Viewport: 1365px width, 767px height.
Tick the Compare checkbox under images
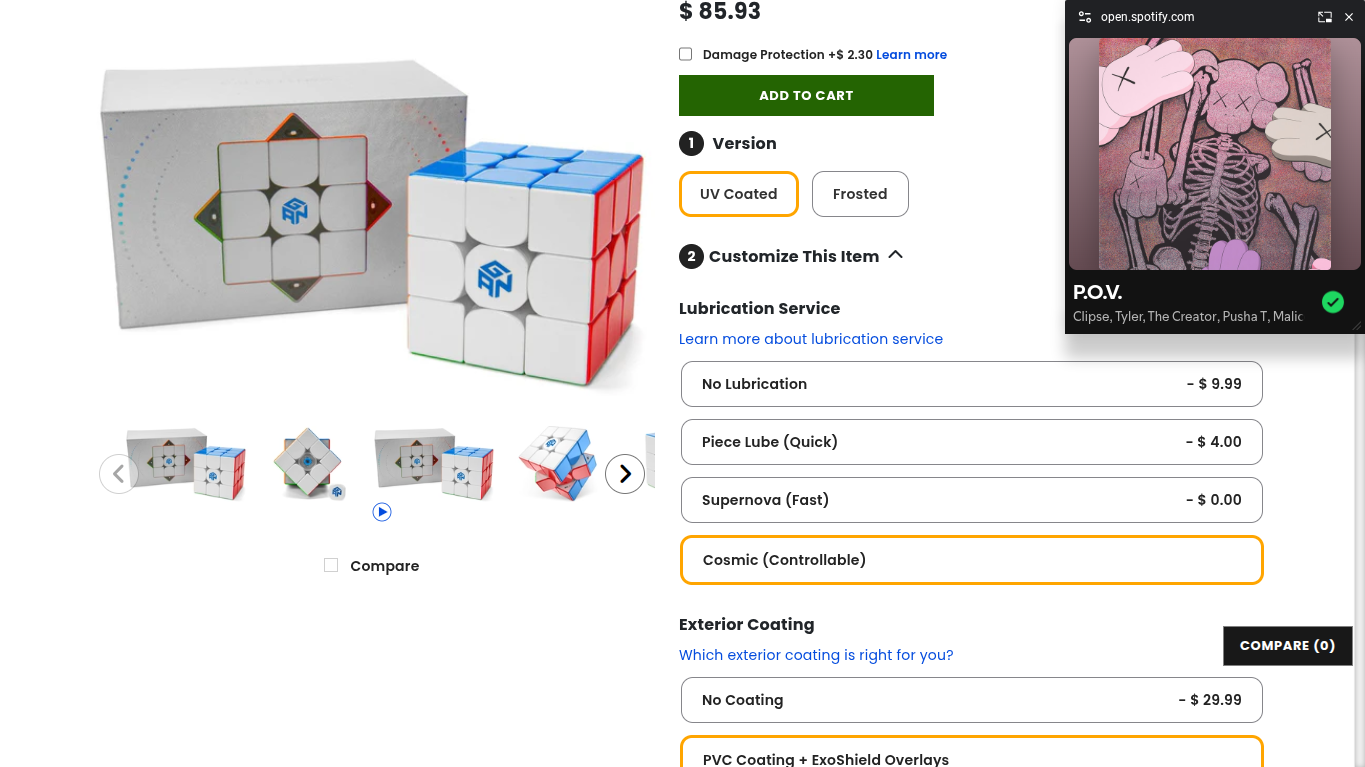coord(331,565)
